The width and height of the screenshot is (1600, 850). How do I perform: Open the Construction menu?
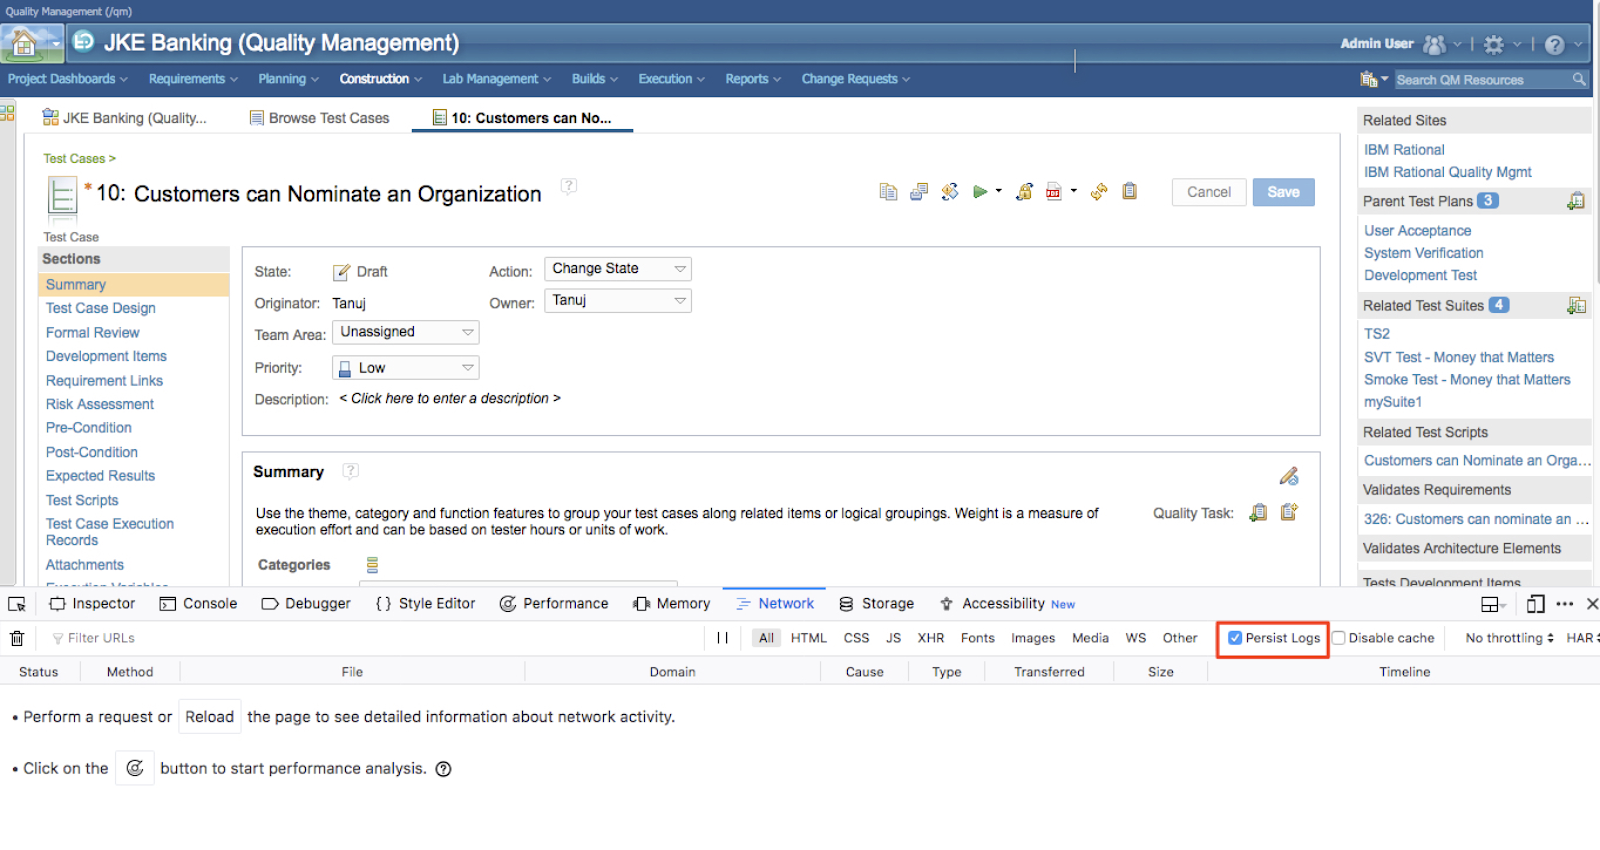(380, 79)
